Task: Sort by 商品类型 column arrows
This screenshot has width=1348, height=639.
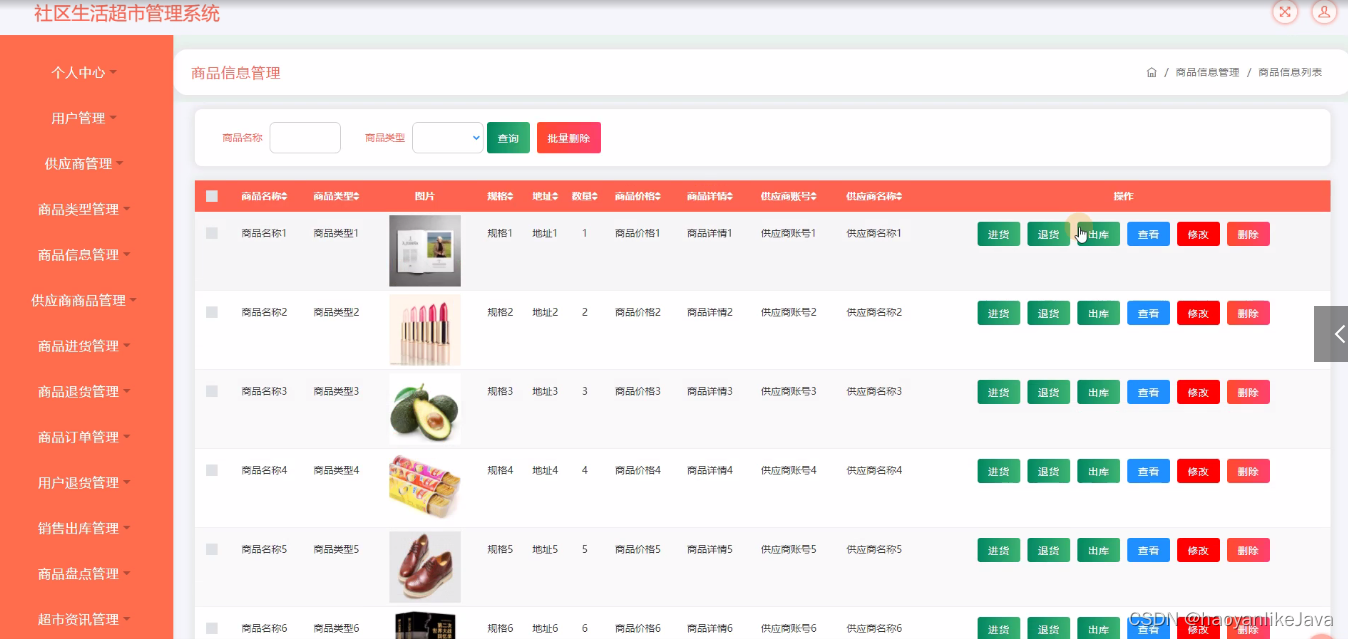Action: pos(357,197)
